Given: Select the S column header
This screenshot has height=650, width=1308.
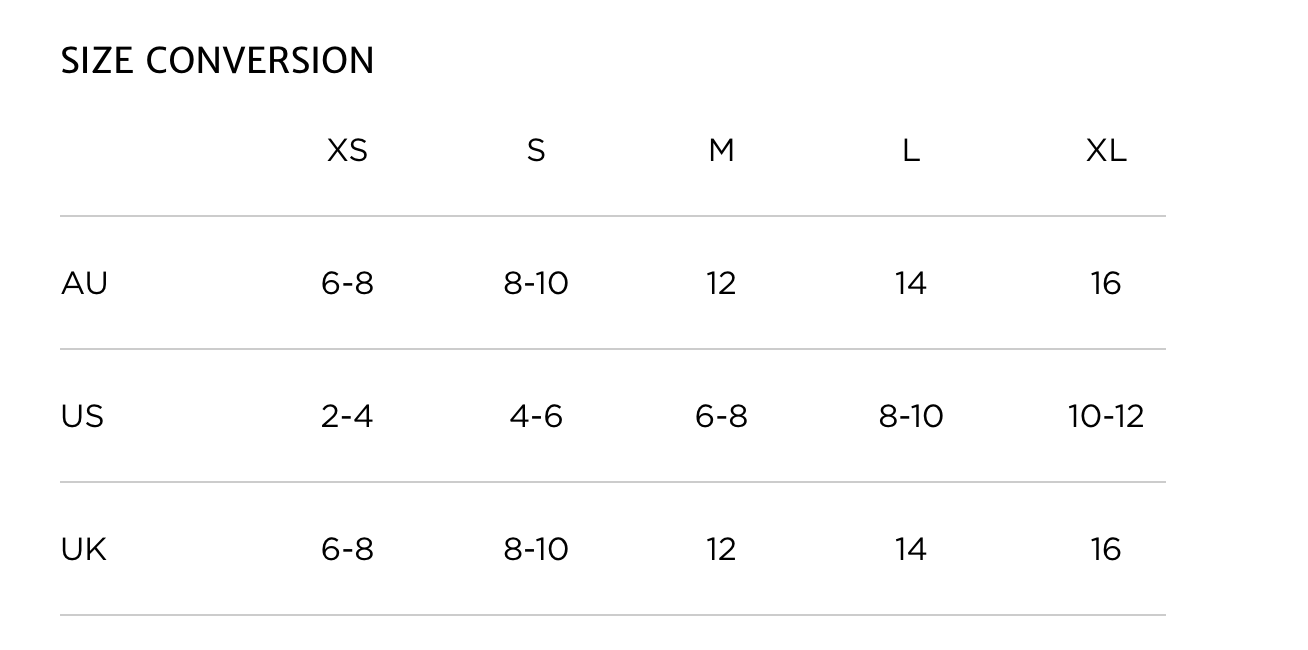Looking at the screenshot, I should (536, 151).
